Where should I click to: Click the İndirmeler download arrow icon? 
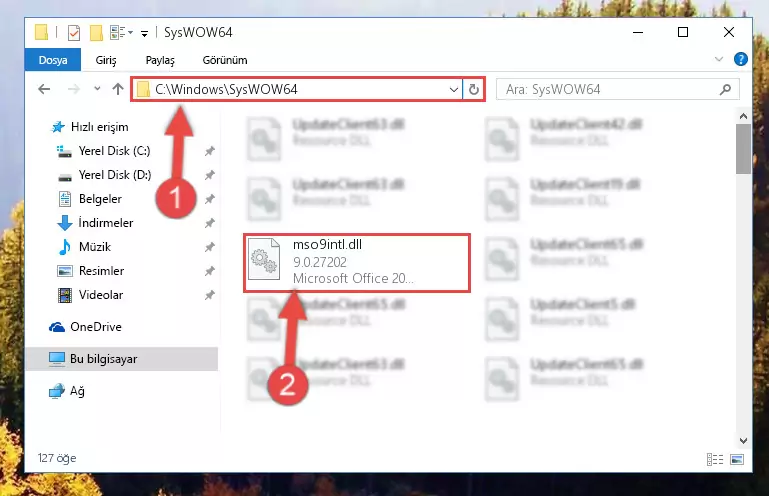pos(65,223)
